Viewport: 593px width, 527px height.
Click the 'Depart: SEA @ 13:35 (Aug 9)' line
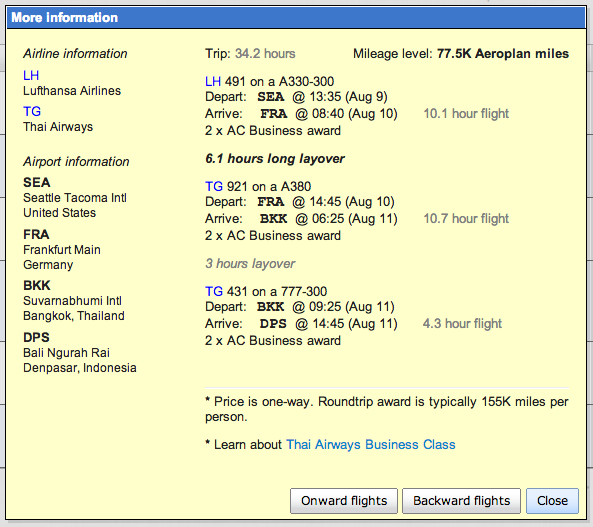click(x=296, y=97)
